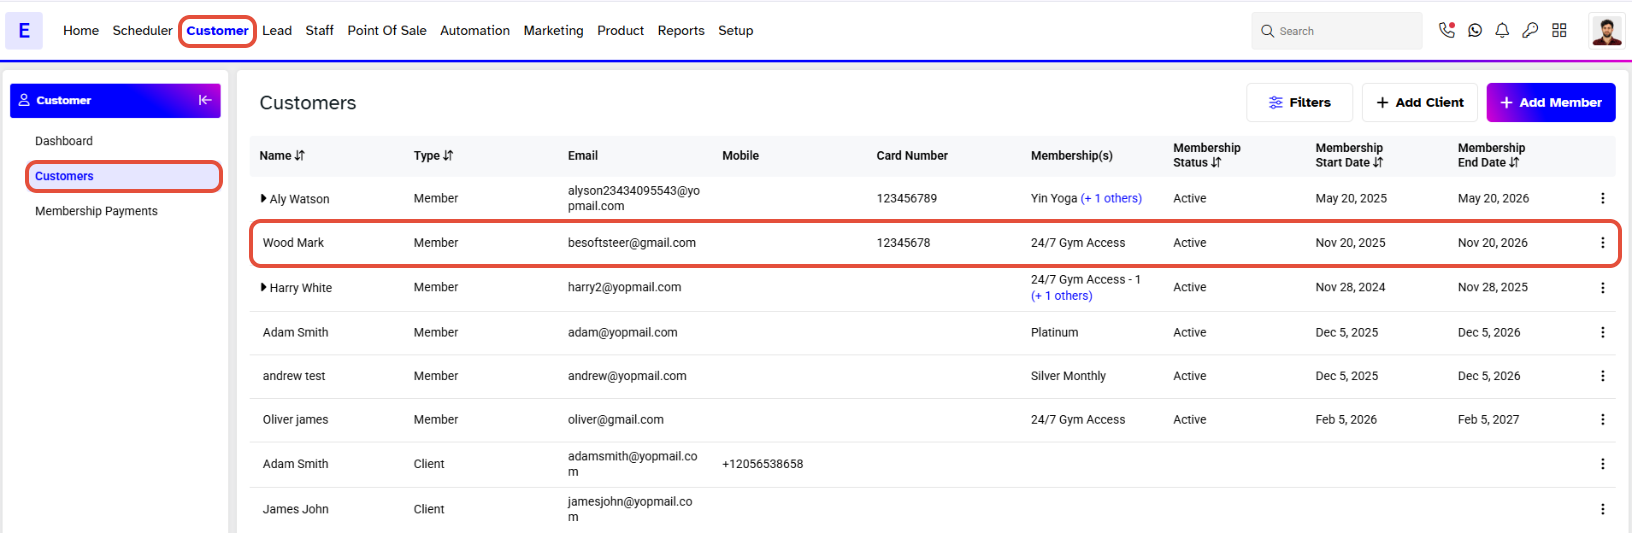Expand the Aly Watson row
The image size is (1632, 533).
pos(263,198)
